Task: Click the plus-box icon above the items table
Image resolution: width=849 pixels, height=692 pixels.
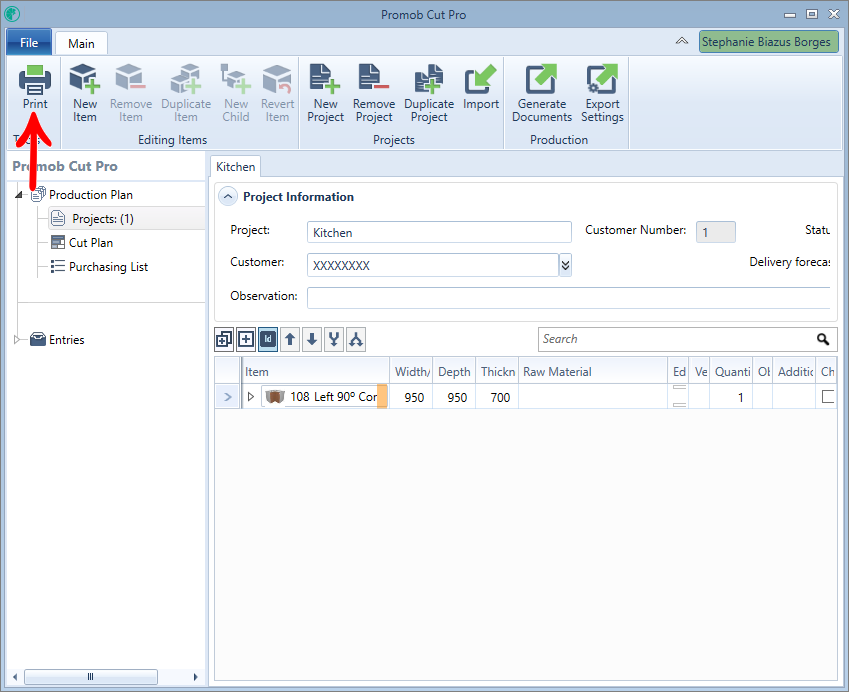Action: click(x=246, y=340)
